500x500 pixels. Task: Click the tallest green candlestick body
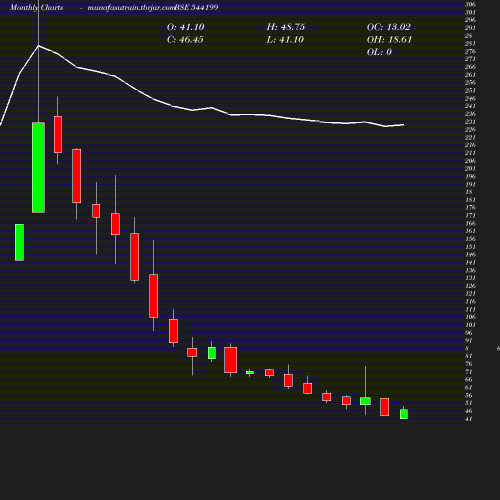[x=38, y=167]
